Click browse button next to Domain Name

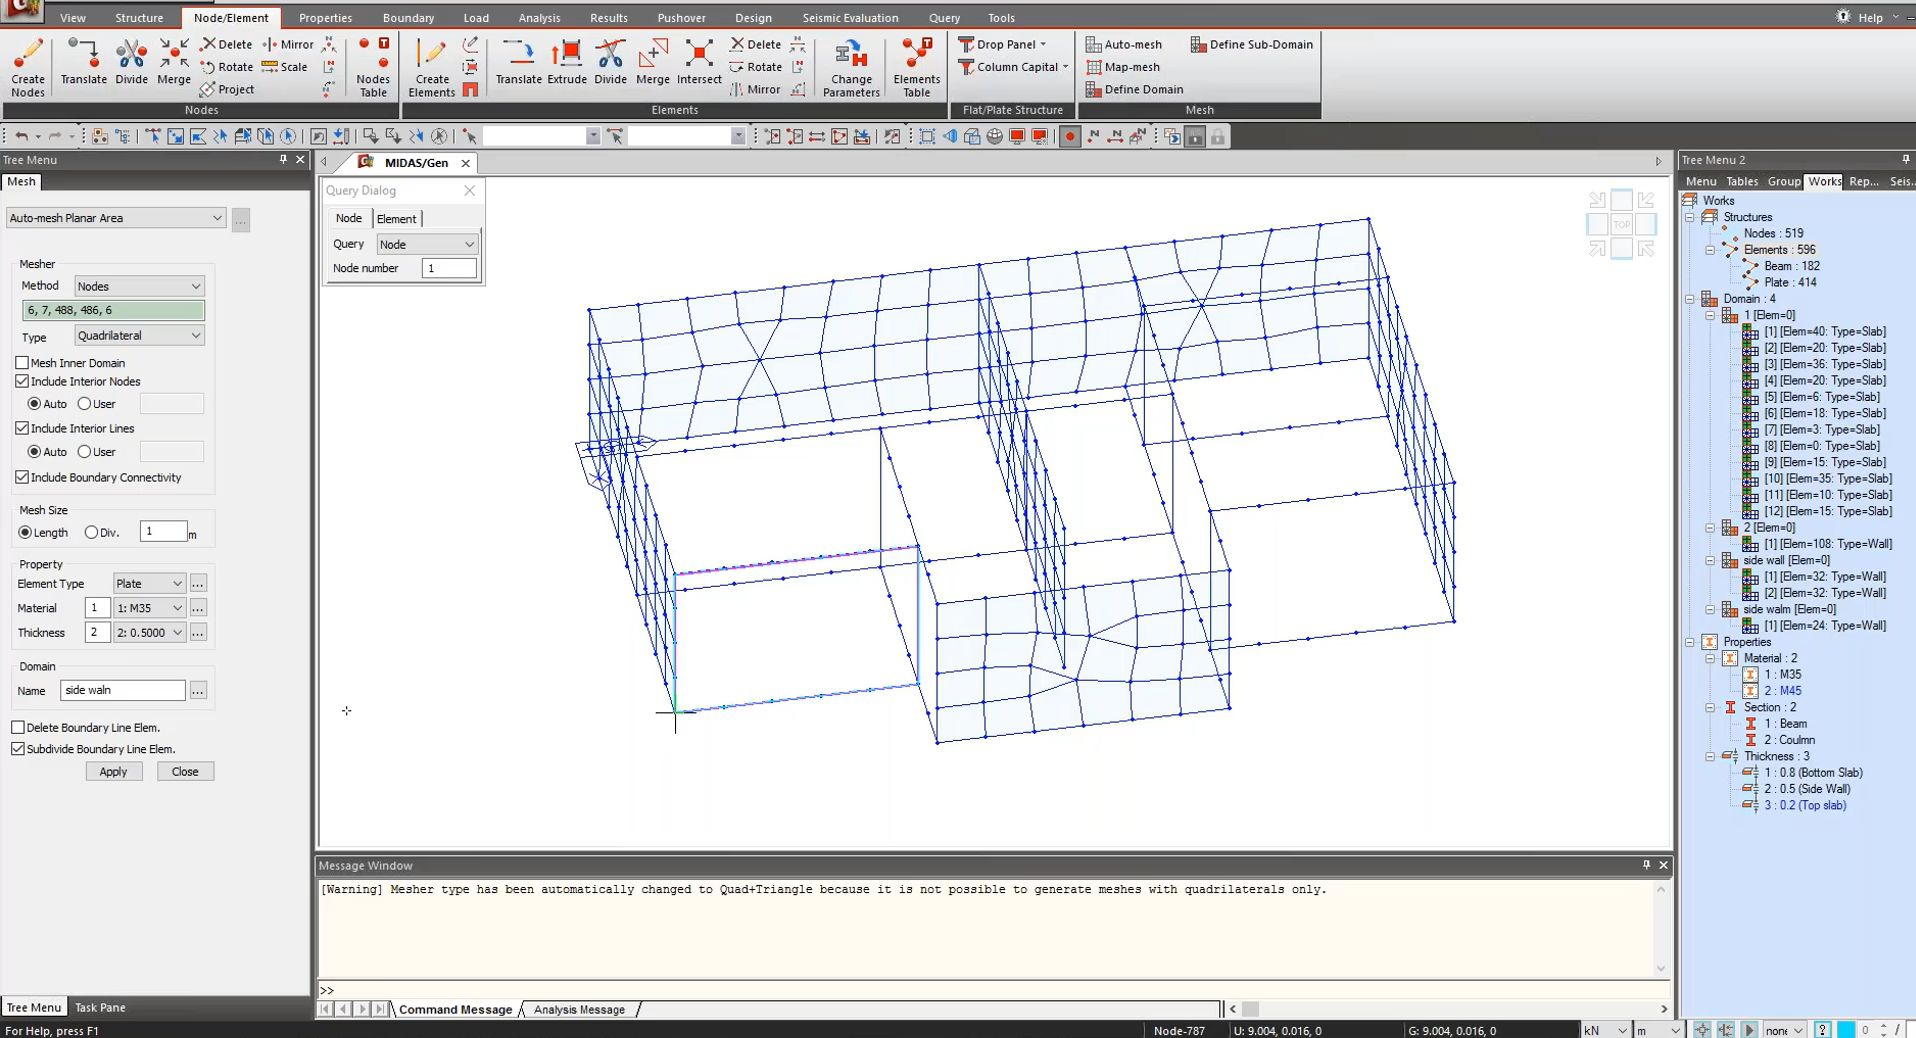click(x=198, y=690)
